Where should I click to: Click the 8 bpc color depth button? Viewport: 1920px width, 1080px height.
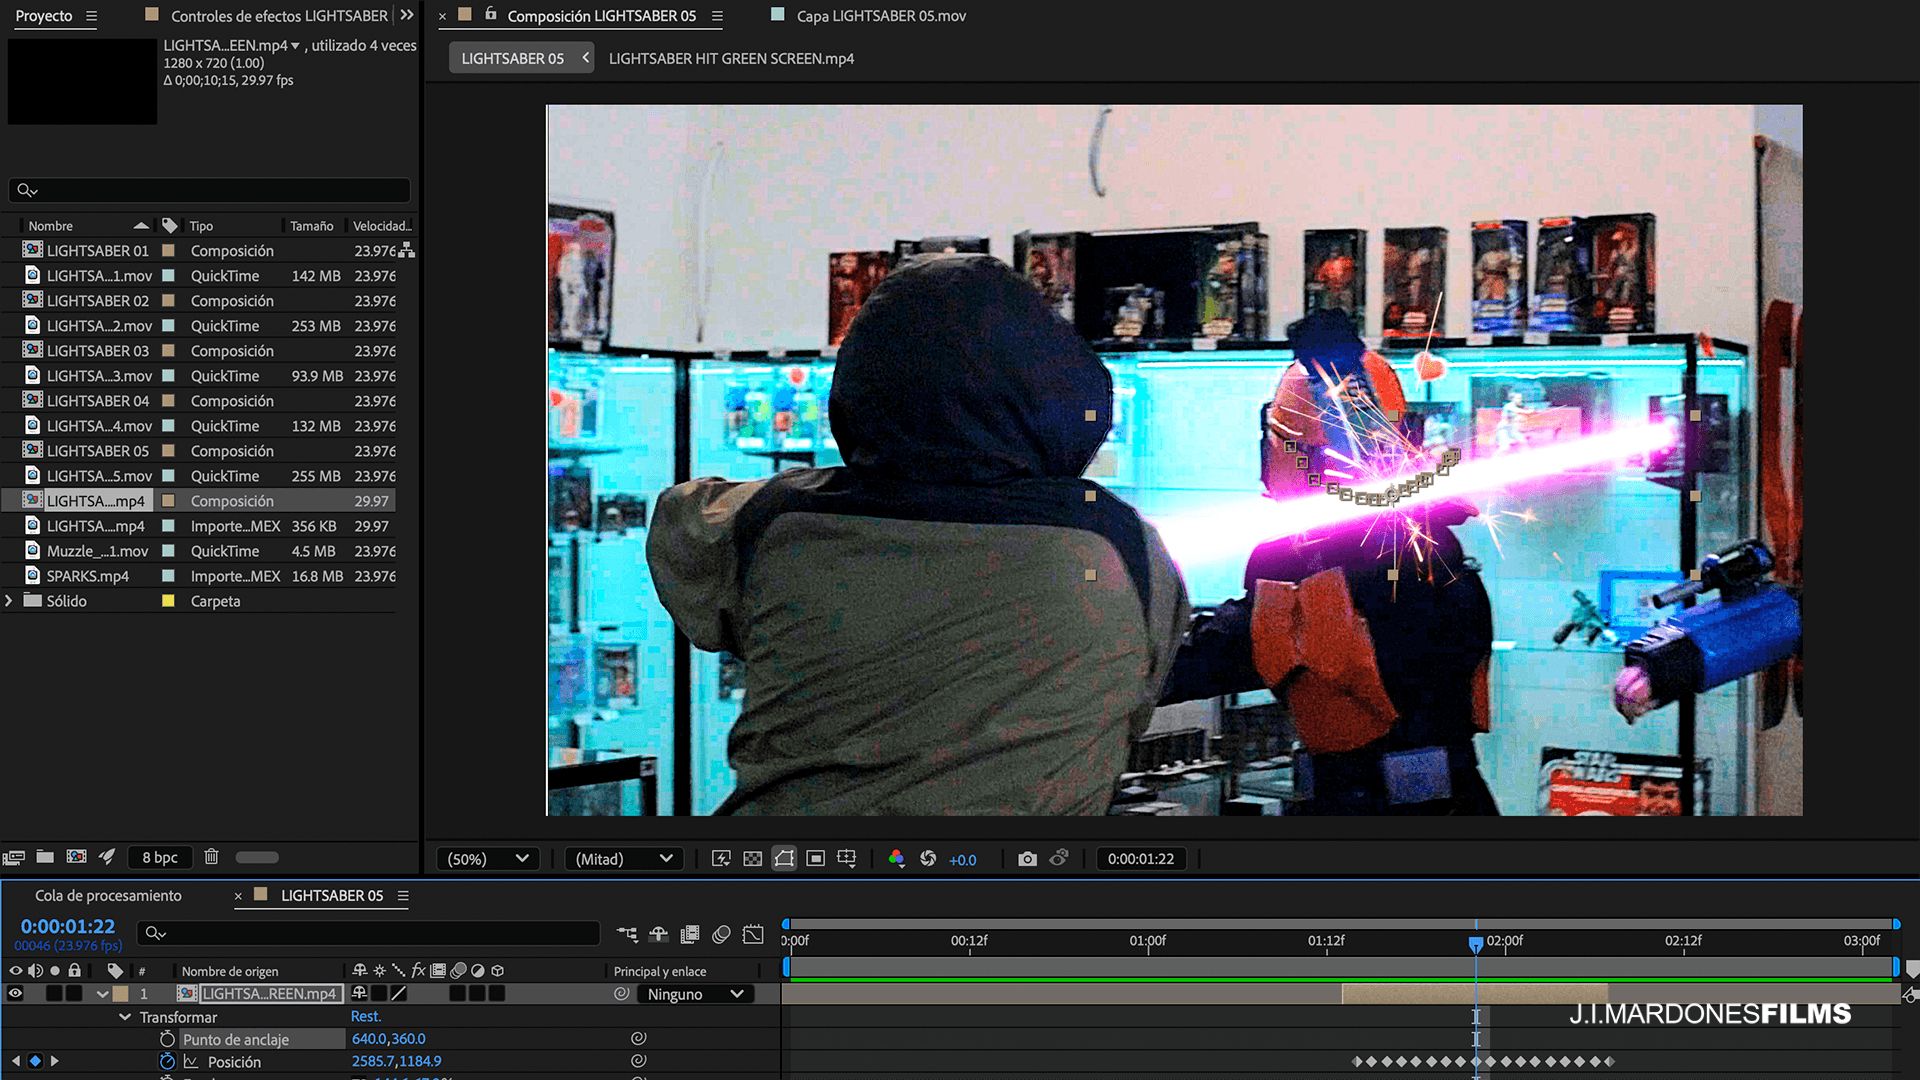pos(160,857)
